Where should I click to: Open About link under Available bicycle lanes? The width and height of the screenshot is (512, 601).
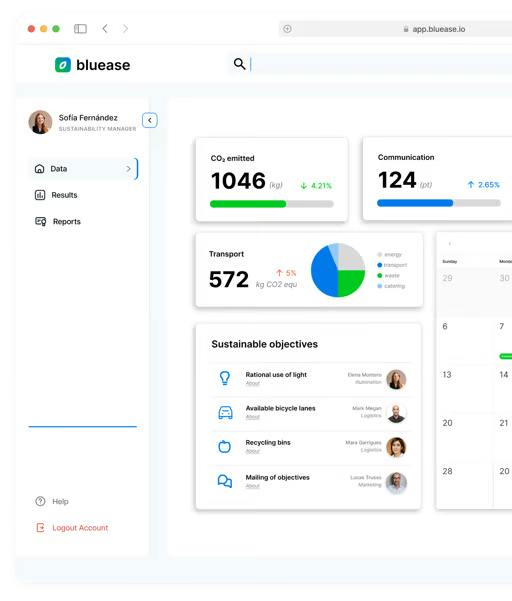253,417
